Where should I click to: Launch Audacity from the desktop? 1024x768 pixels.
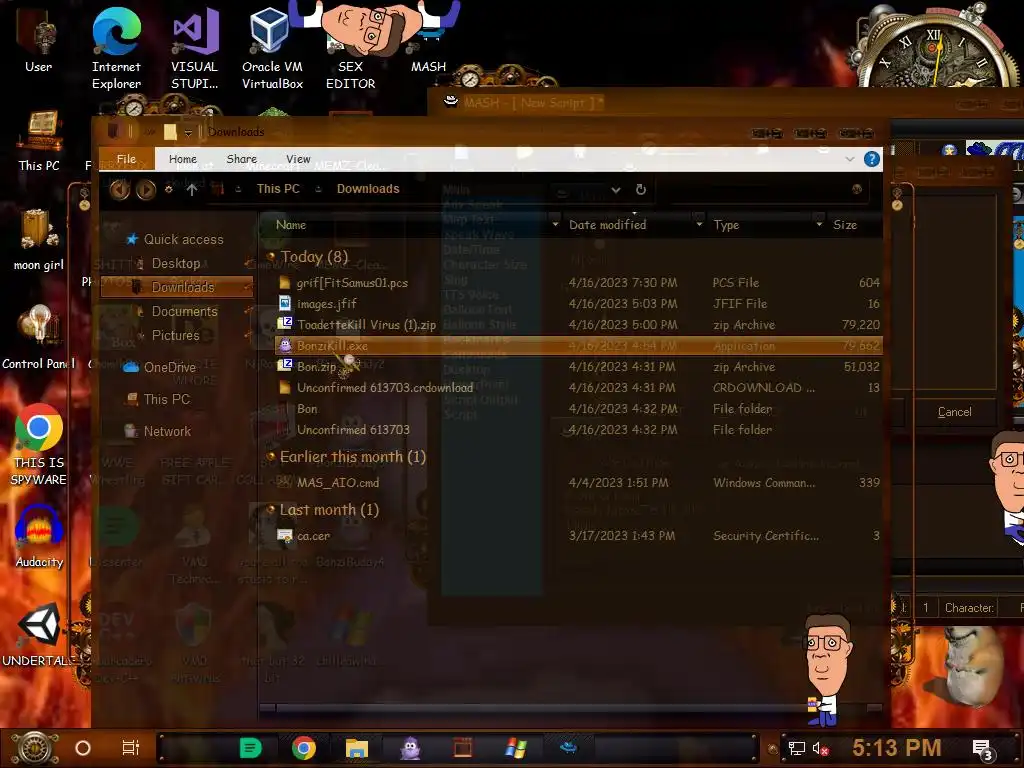pyautogui.click(x=39, y=537)
